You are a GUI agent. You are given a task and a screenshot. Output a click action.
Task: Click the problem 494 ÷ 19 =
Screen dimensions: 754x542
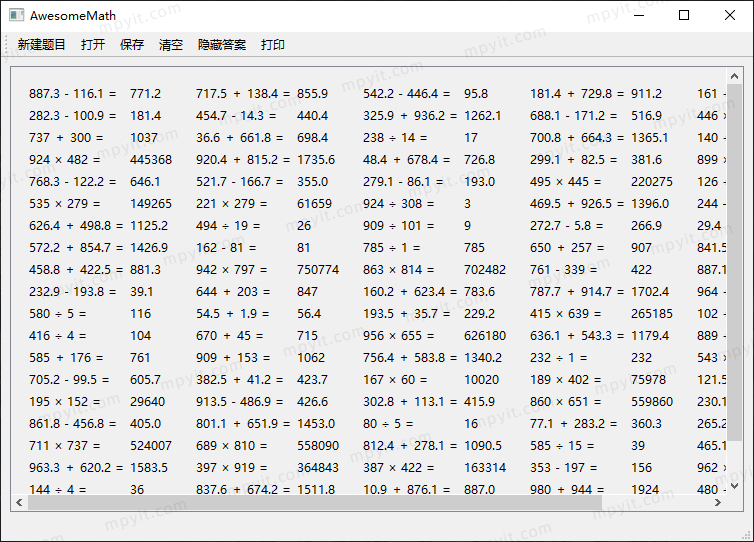pyautogui.click(x=228, y=226)
